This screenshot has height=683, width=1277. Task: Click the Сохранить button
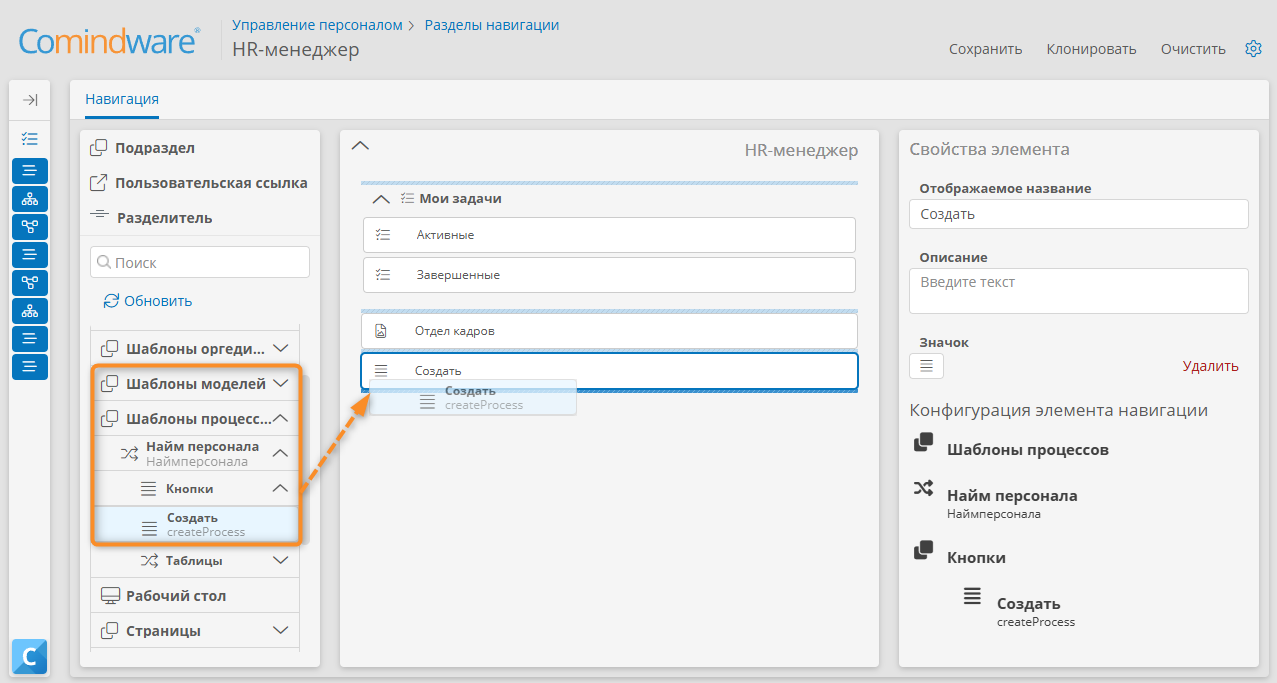pos(985,48)
